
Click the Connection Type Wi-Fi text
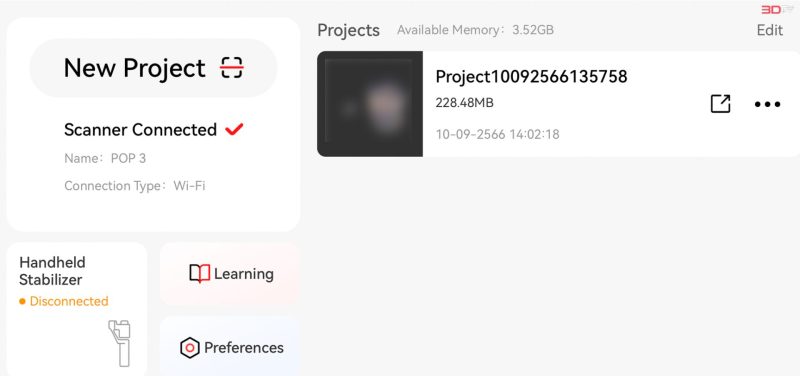tap(135, 186)
